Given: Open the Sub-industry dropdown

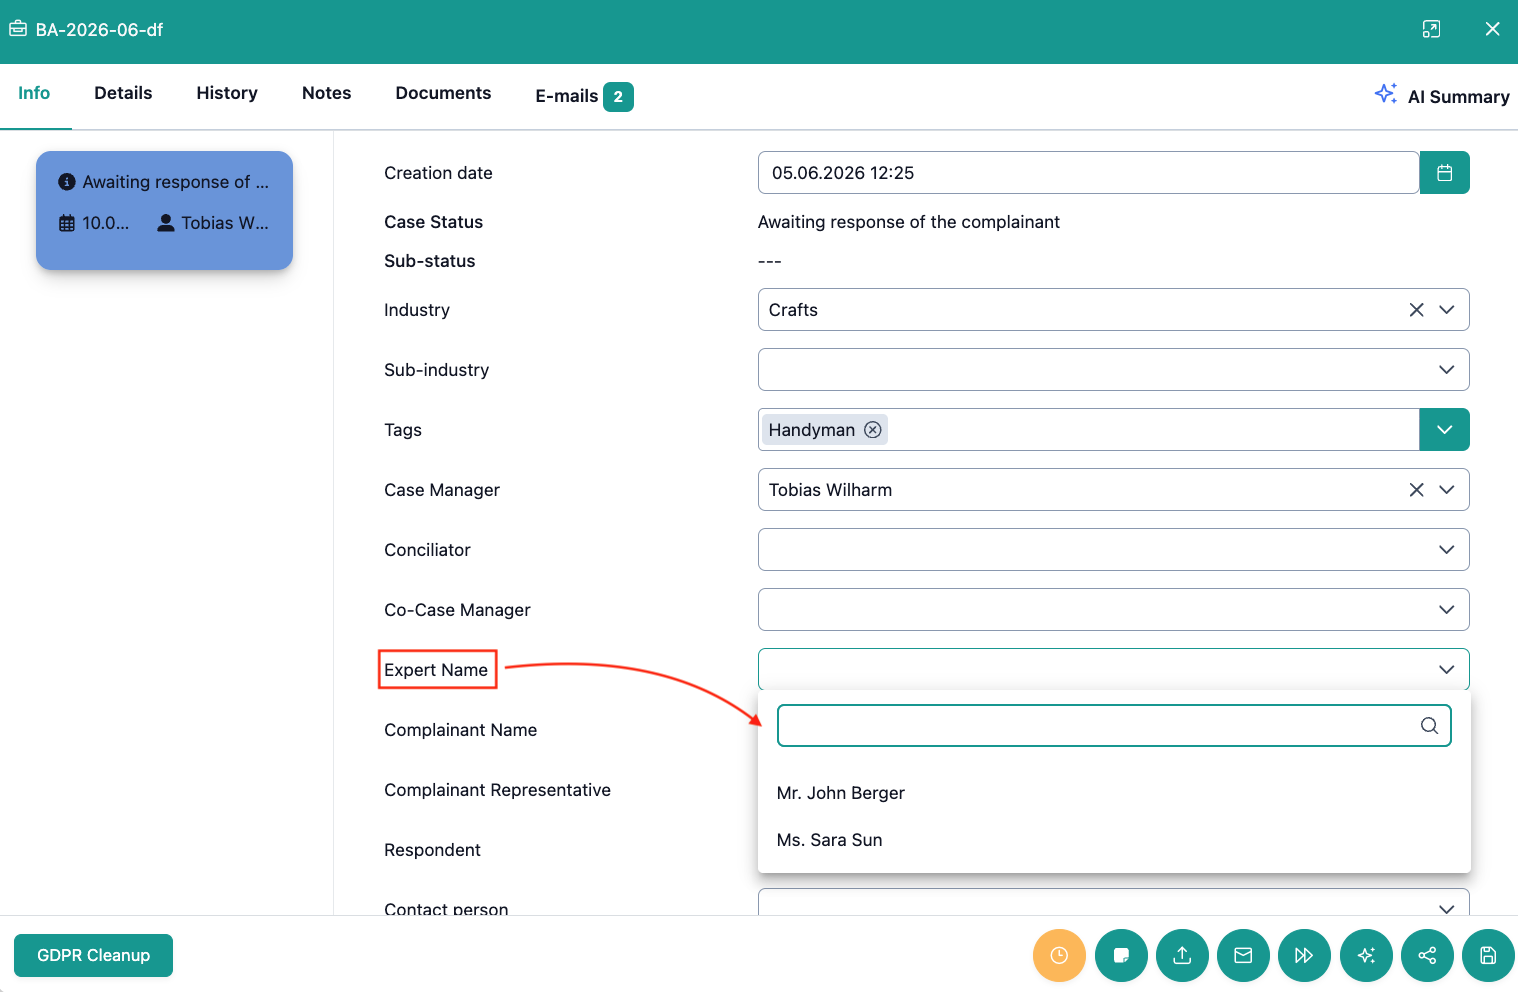Looking at the screenshot, I should click(1446, 370).
